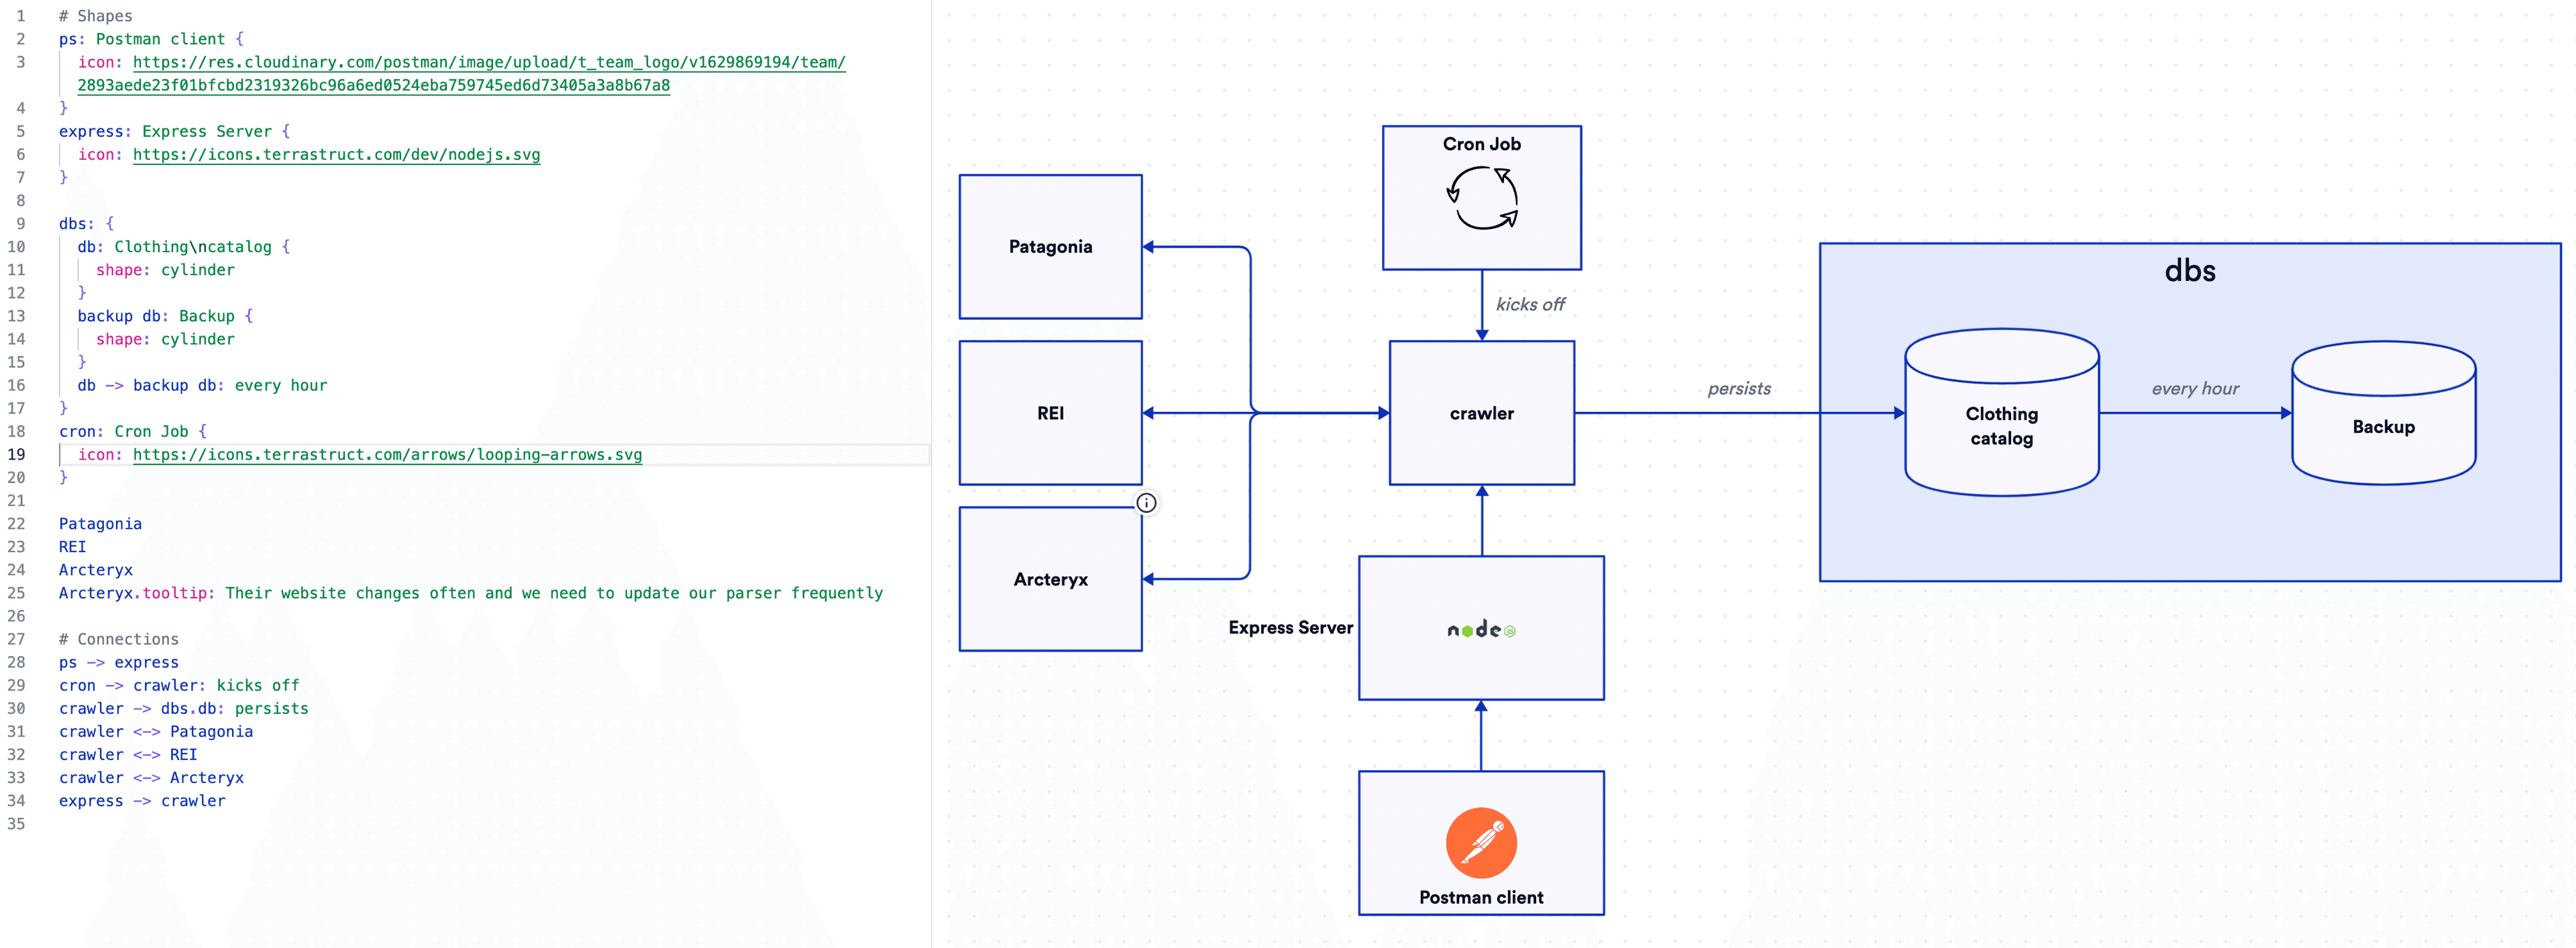Click 'crawler -> dbs.db: persists' line

pyautogui.click(x=183, y=708)
